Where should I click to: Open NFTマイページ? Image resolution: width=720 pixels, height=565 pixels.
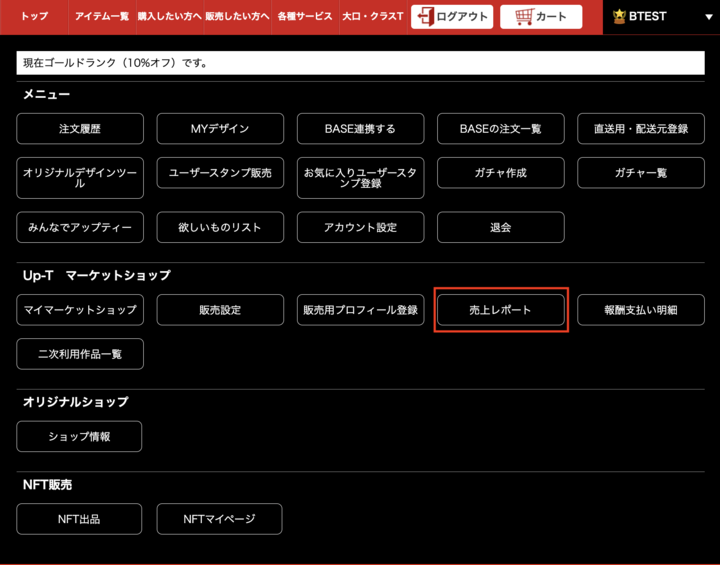pos(219,519)
